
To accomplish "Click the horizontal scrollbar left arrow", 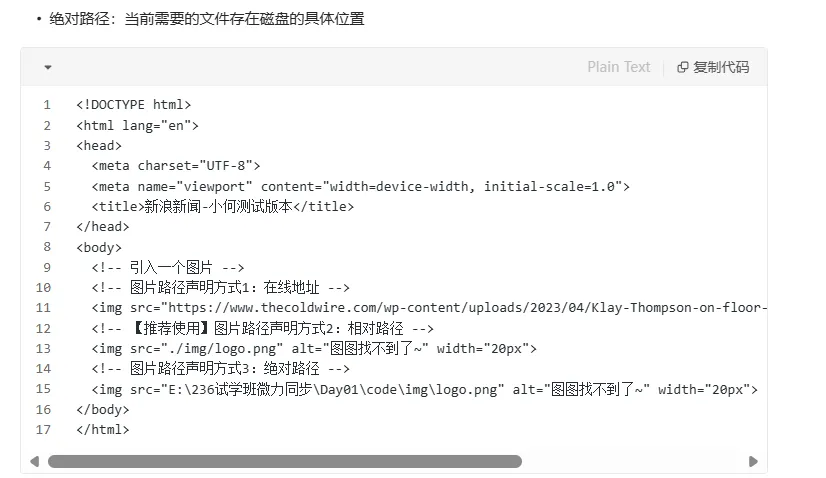I will pos(34,461).
